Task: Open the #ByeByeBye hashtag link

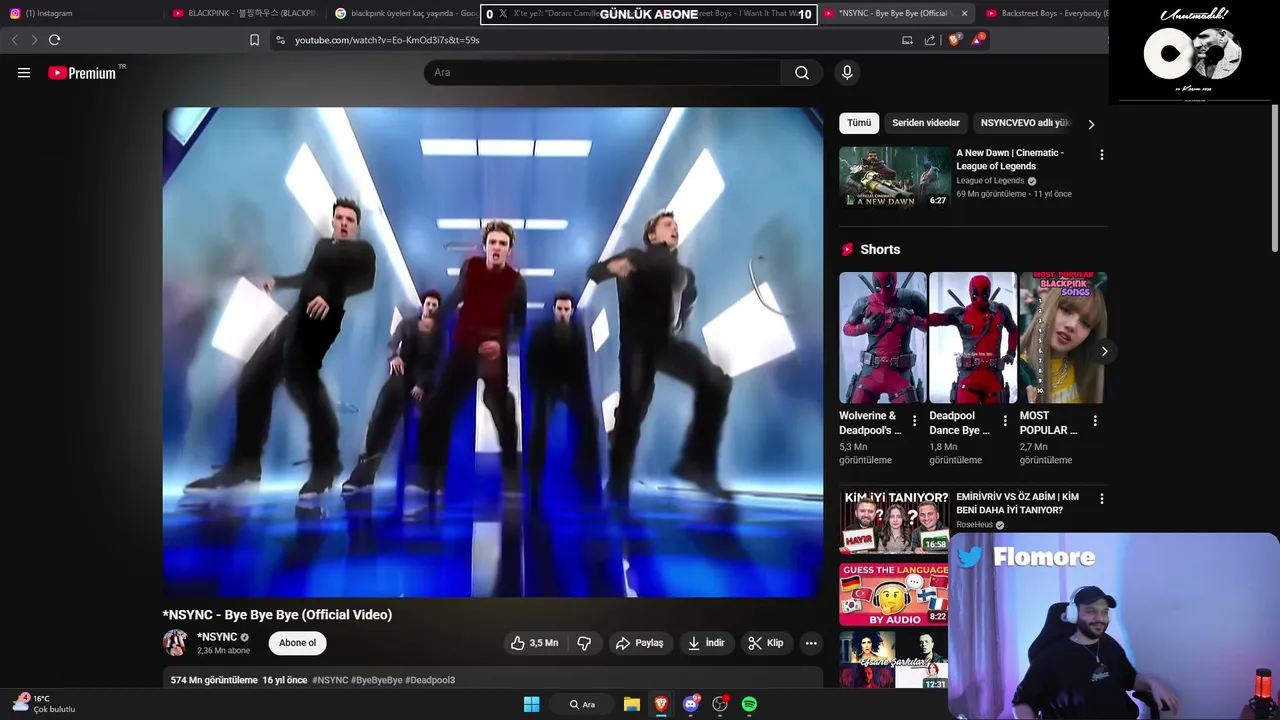Action: coord(377,680)
